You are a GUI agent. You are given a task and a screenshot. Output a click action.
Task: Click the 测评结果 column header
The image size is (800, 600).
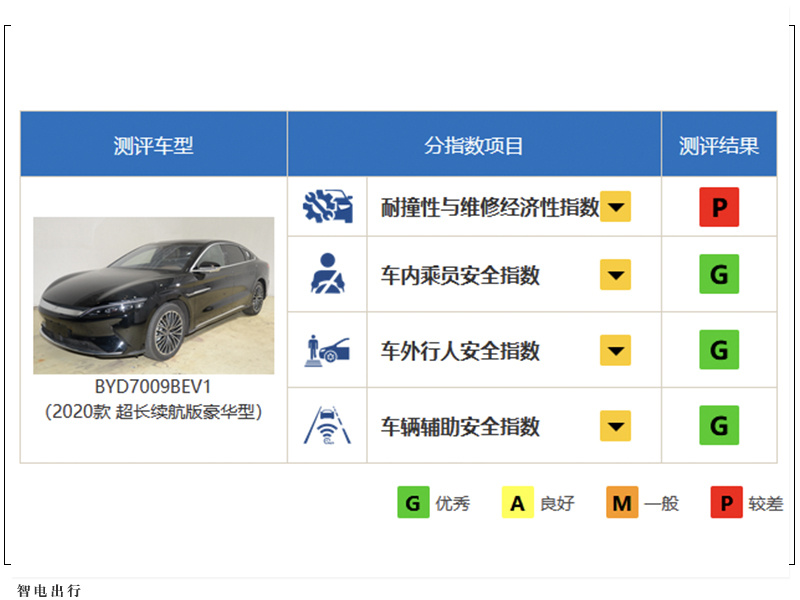719,145
